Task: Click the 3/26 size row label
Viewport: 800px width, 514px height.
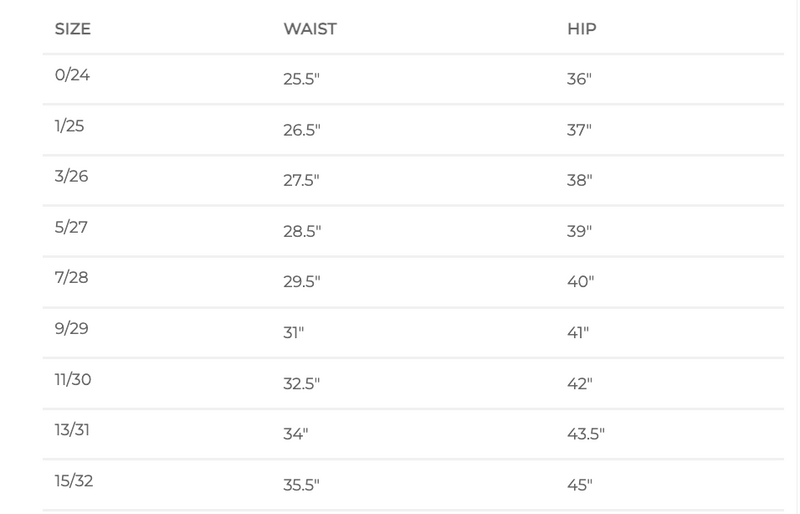Action: click(x=71, y=175)
